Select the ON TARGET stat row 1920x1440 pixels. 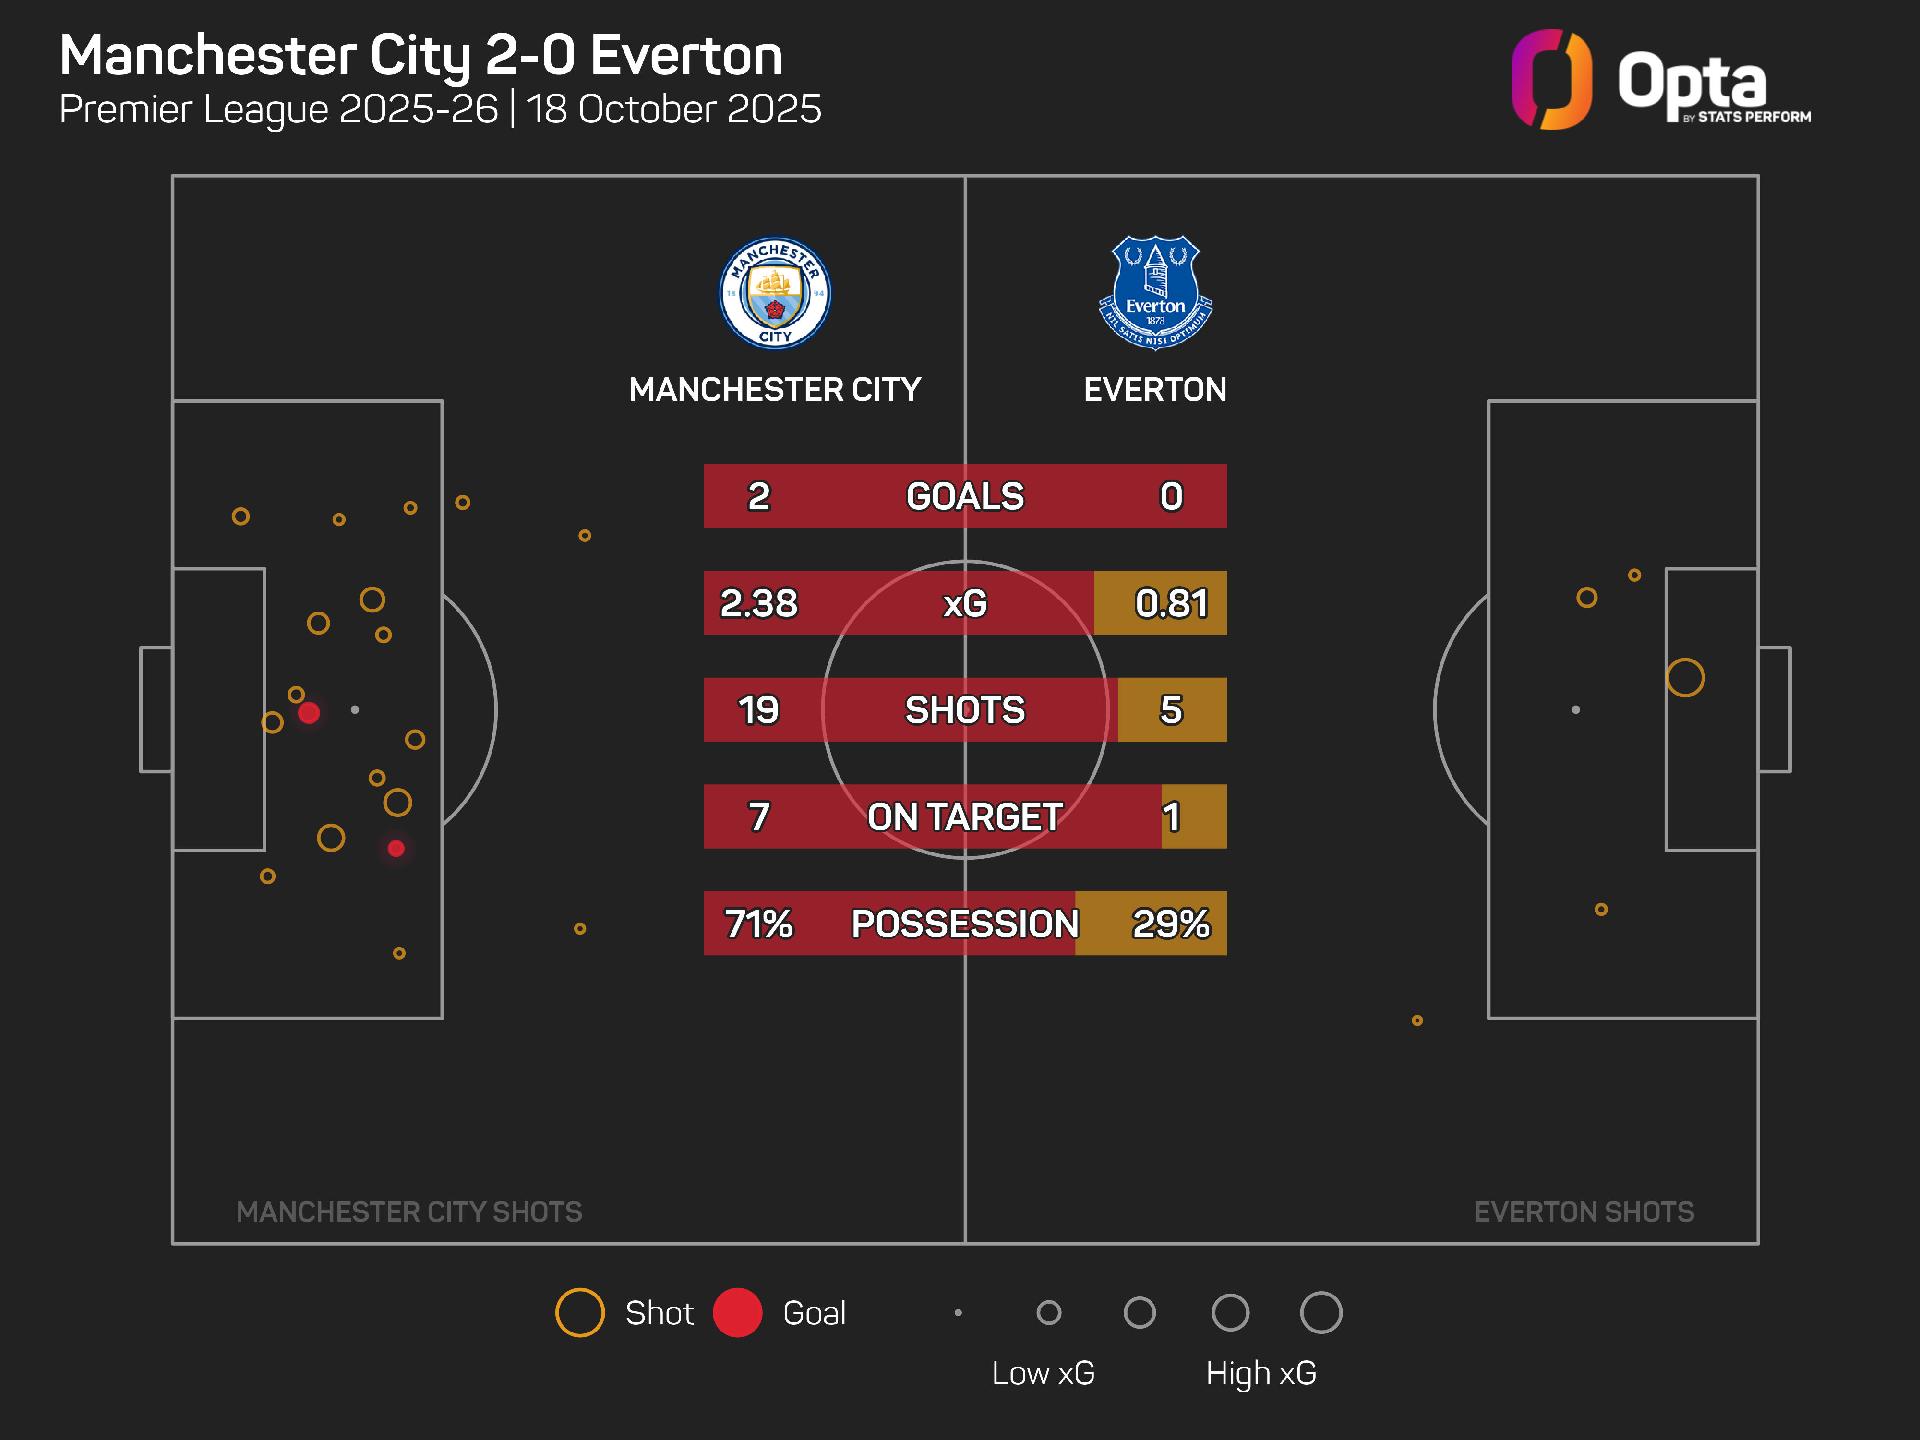[965, 817]
